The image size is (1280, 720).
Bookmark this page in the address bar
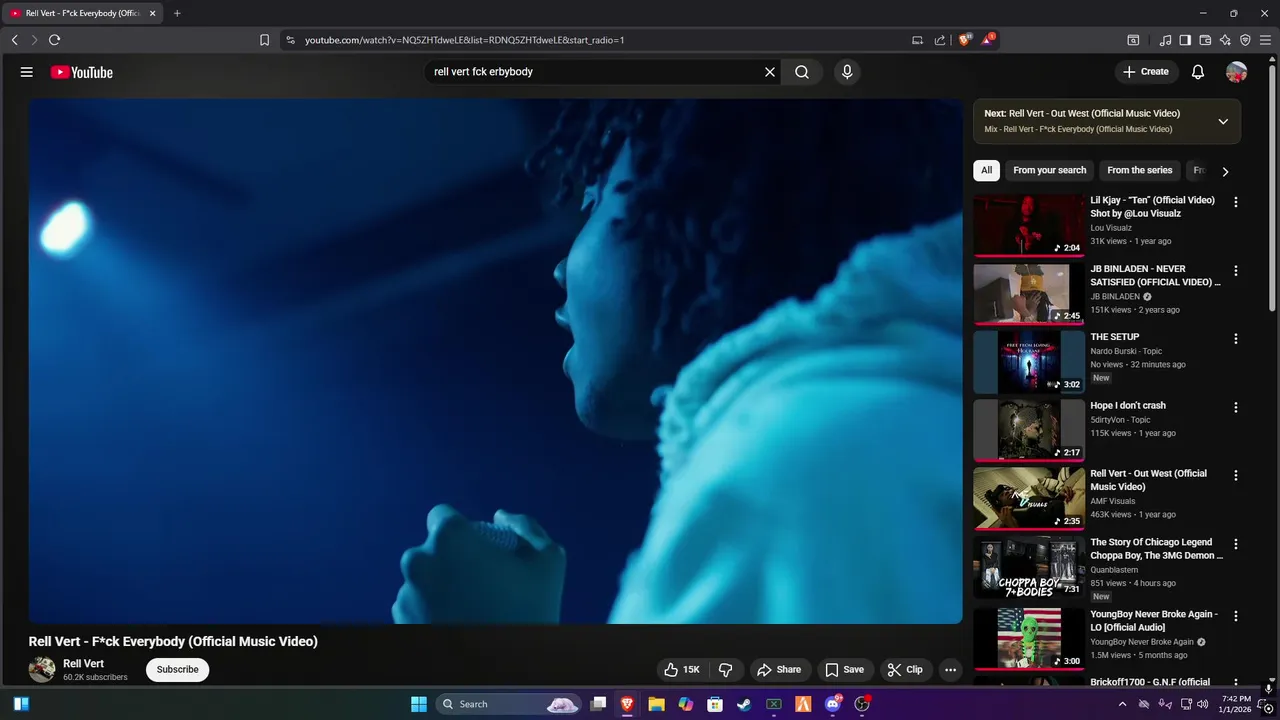pos(264,40)
